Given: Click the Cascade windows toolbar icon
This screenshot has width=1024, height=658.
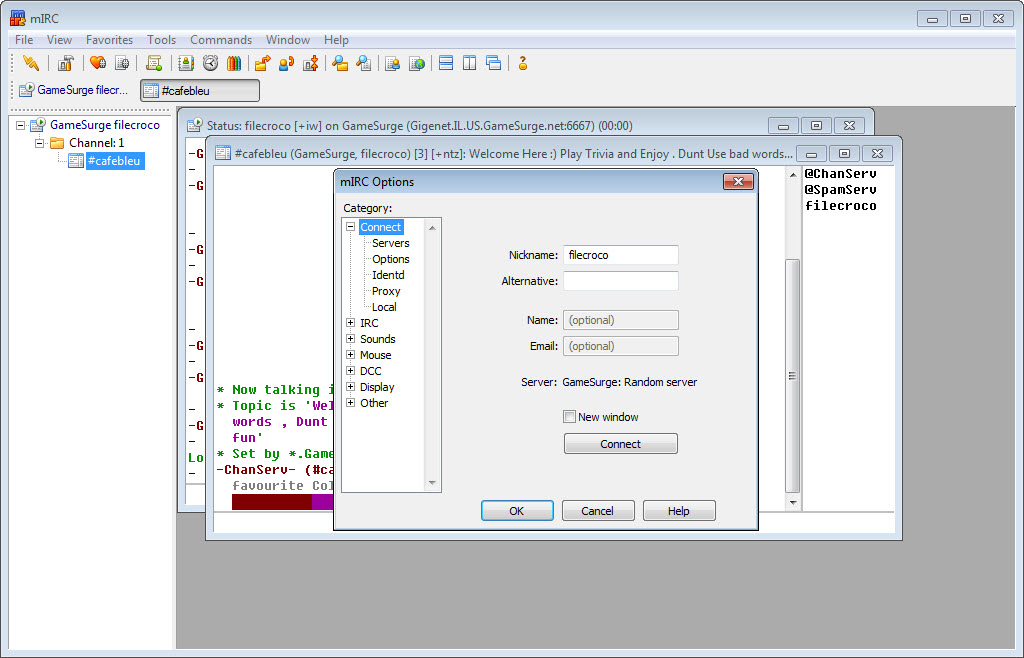Looking at the screenshot, I should click(493, 63).
